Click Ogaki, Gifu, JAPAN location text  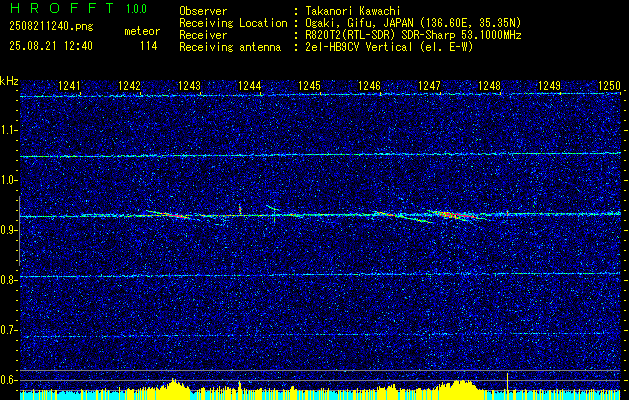[413, 23]
